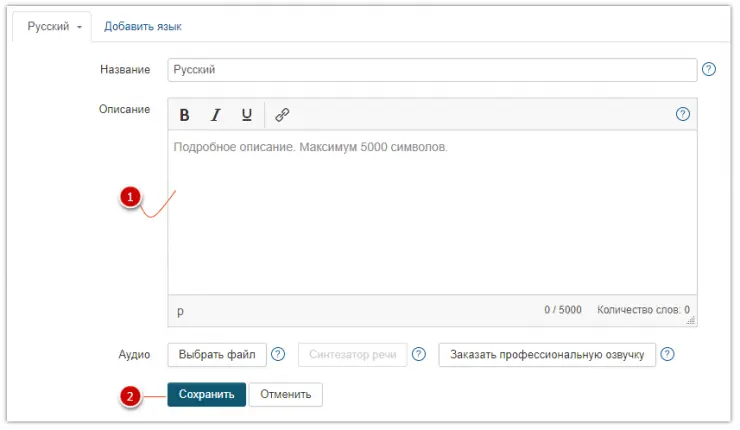Image resolution: width=740 pixels, height=430 pixels.
Task: Click into the Описание text area
Action: click(432, 212)
